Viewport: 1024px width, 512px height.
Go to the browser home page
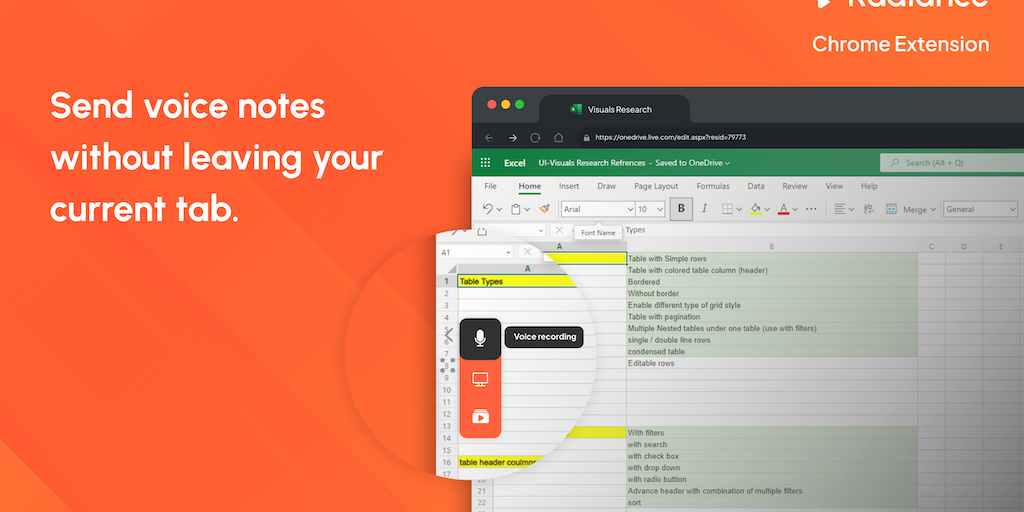558,137
